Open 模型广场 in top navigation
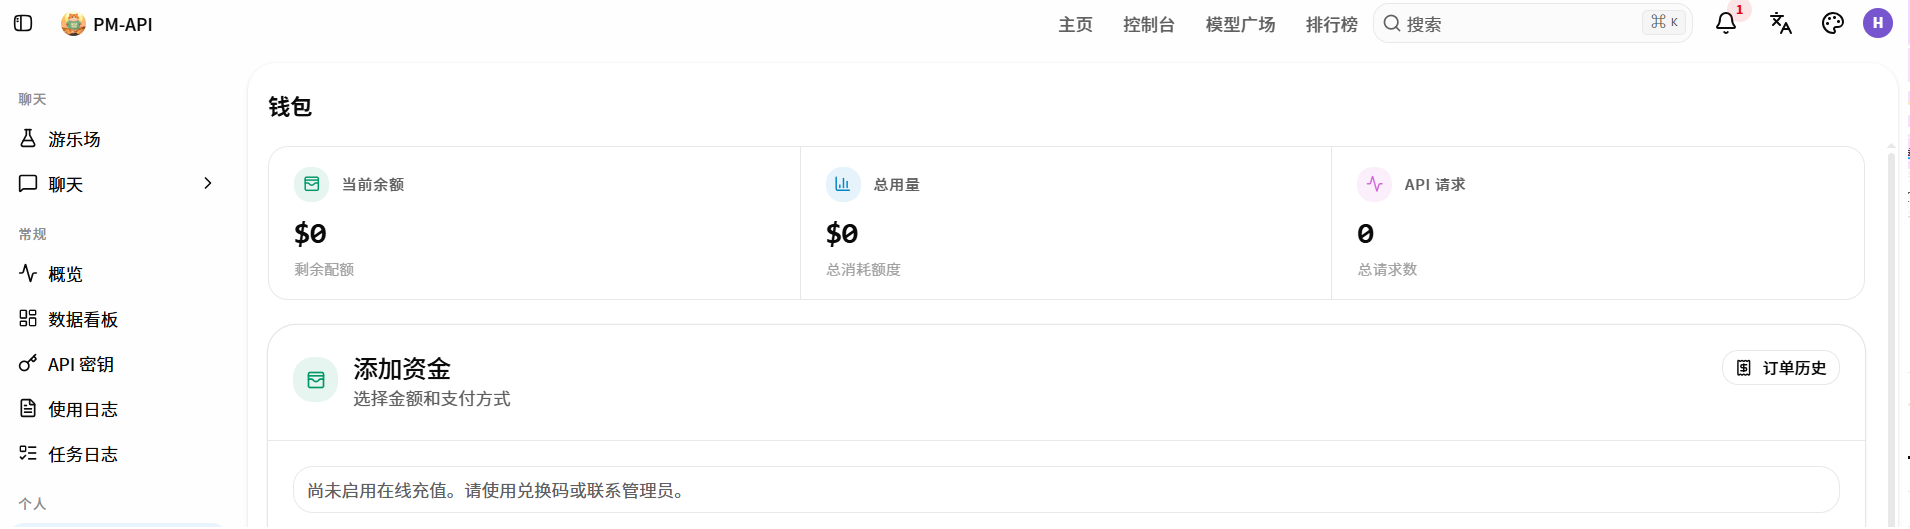1910x529 pixels. click(x=1240, y=24)
